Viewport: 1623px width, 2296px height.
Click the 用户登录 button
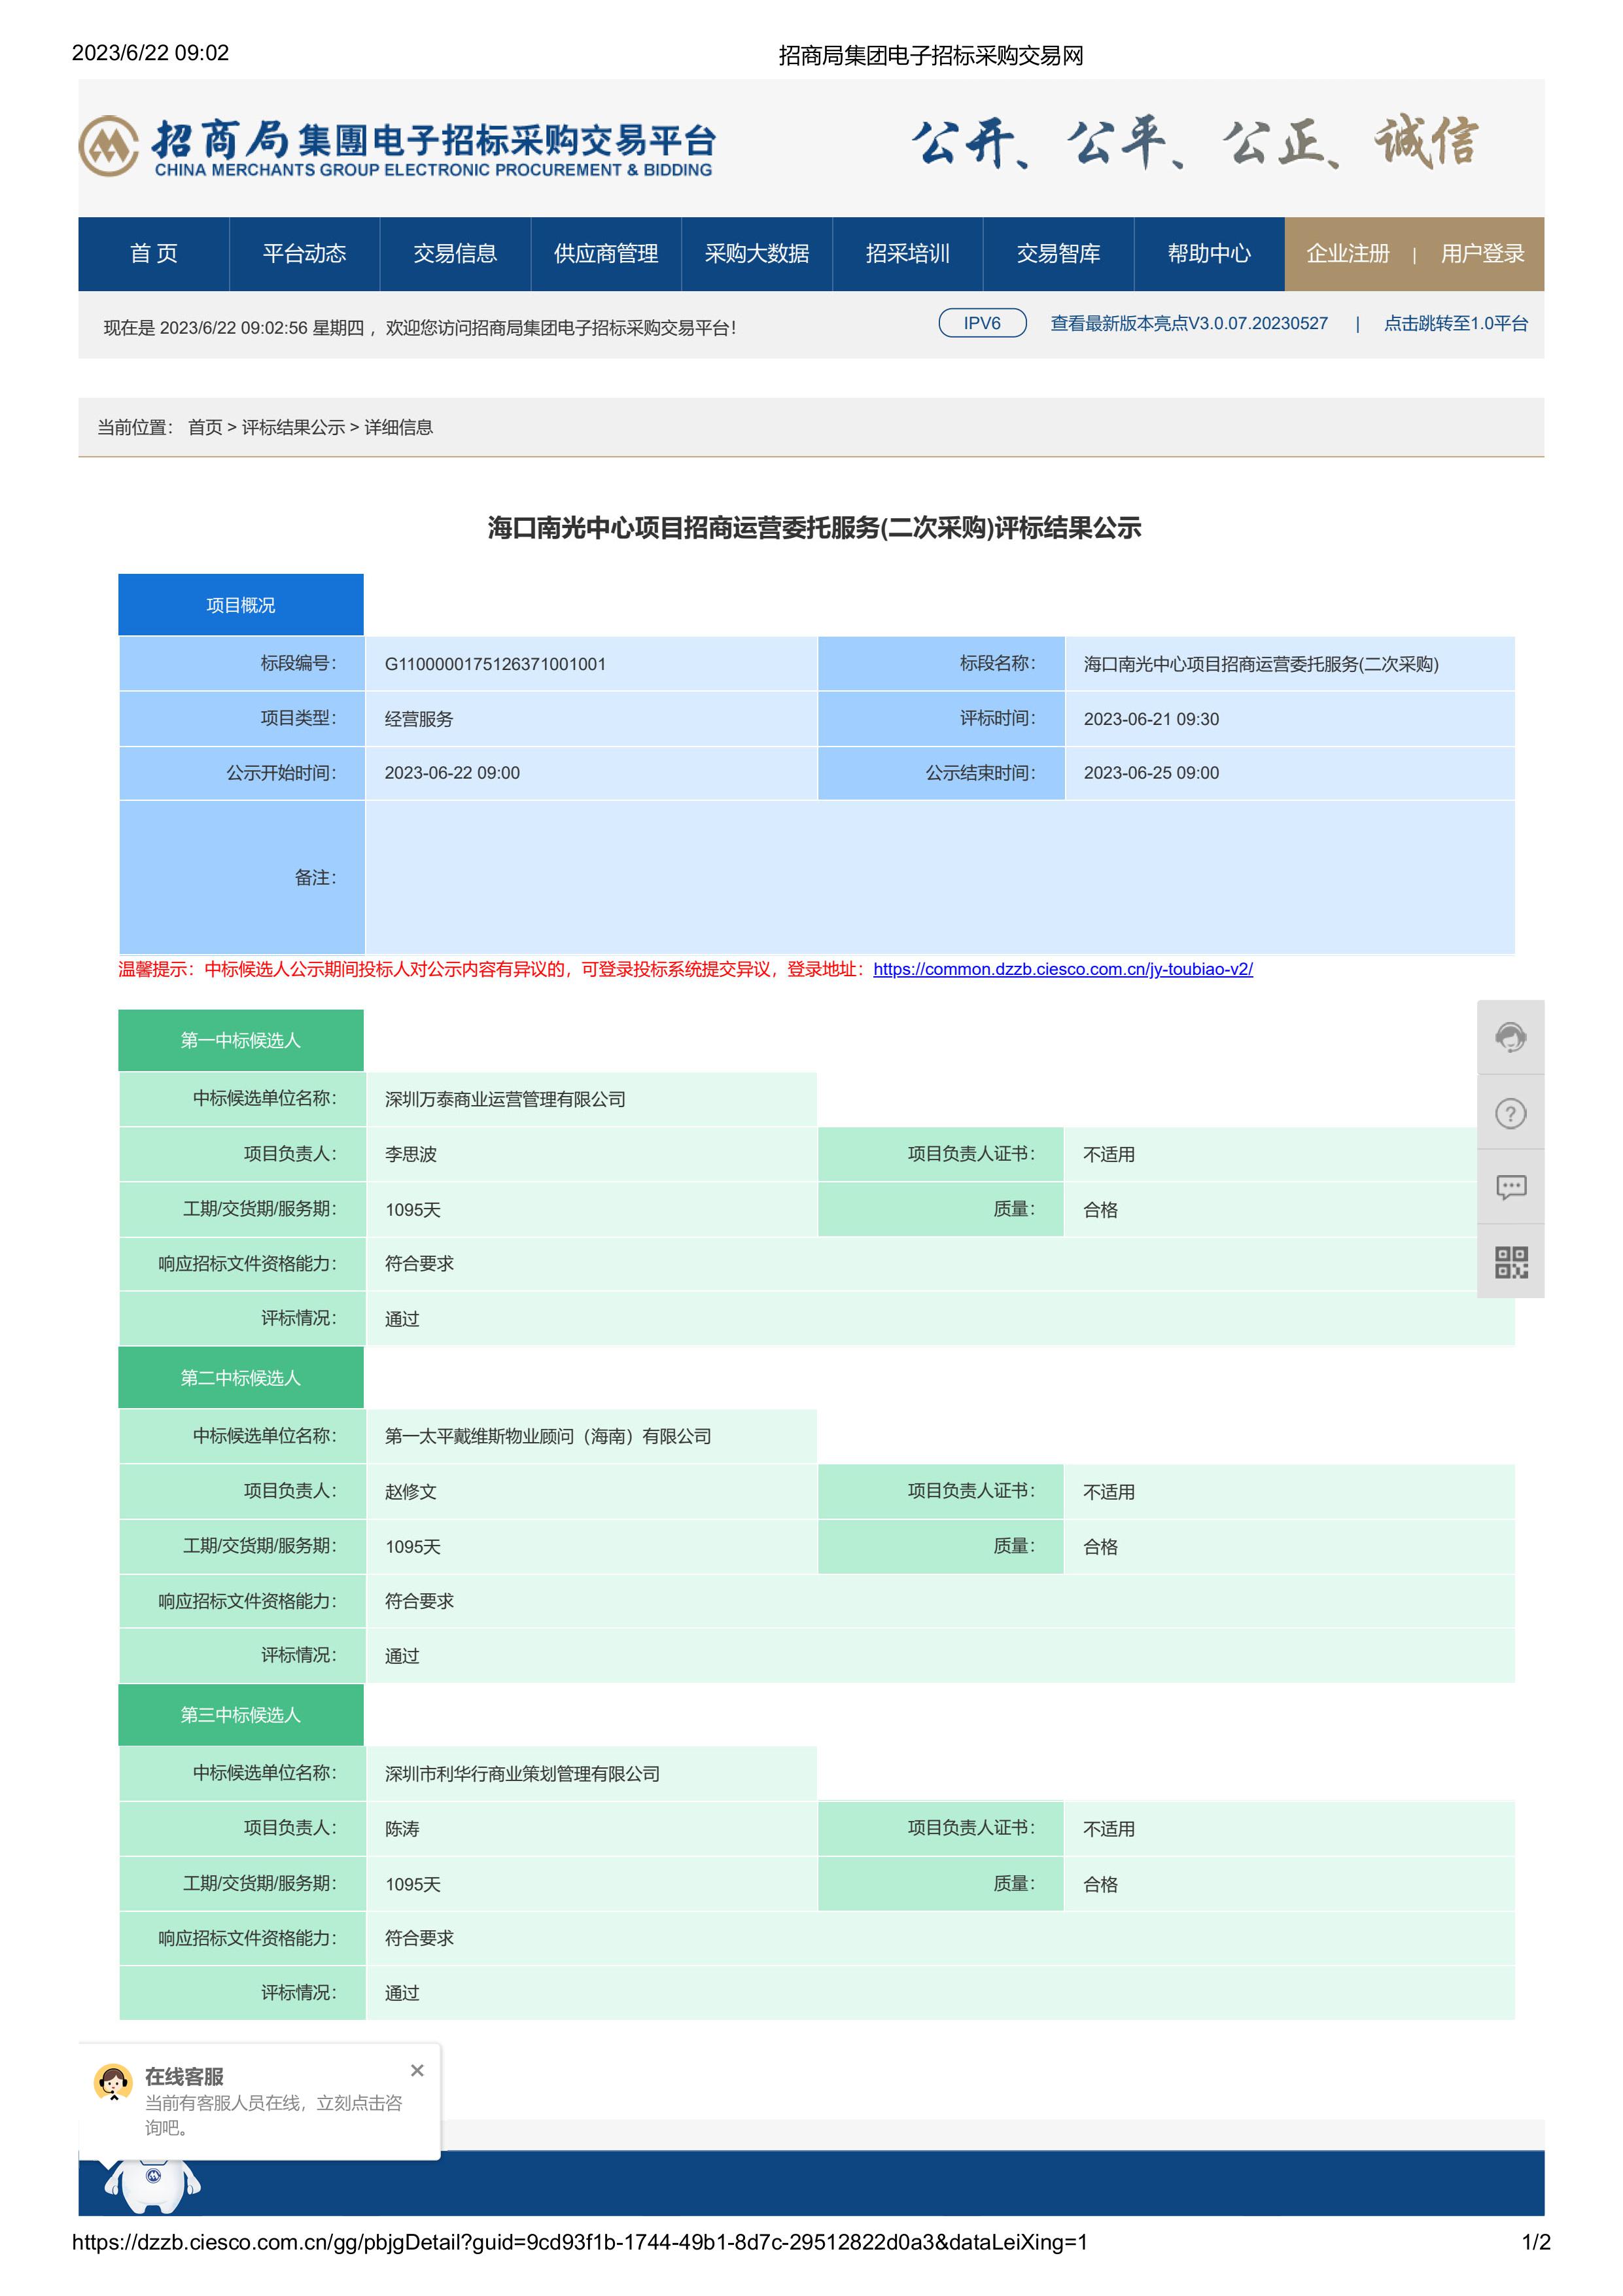coord(1482,254)
